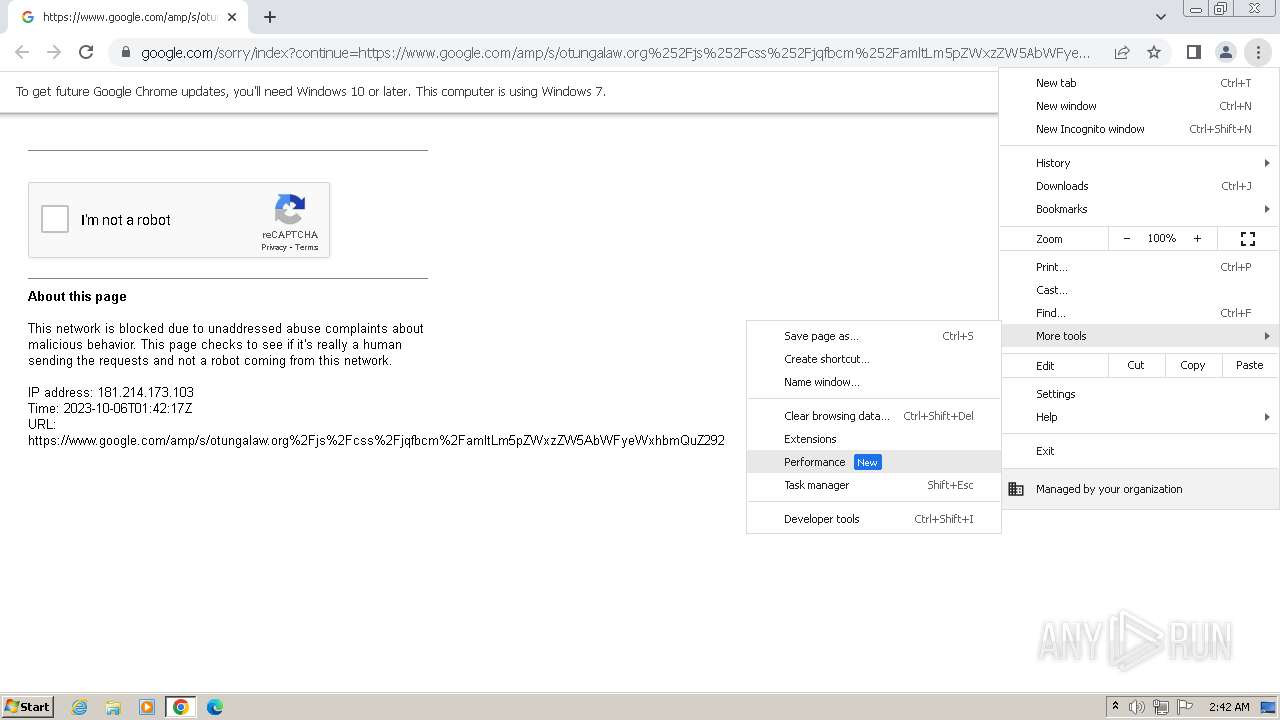1280x720 pixels.
Task: Click the volume speaker tray icon
Action: pyautogui.click(x=1137, y=707)
